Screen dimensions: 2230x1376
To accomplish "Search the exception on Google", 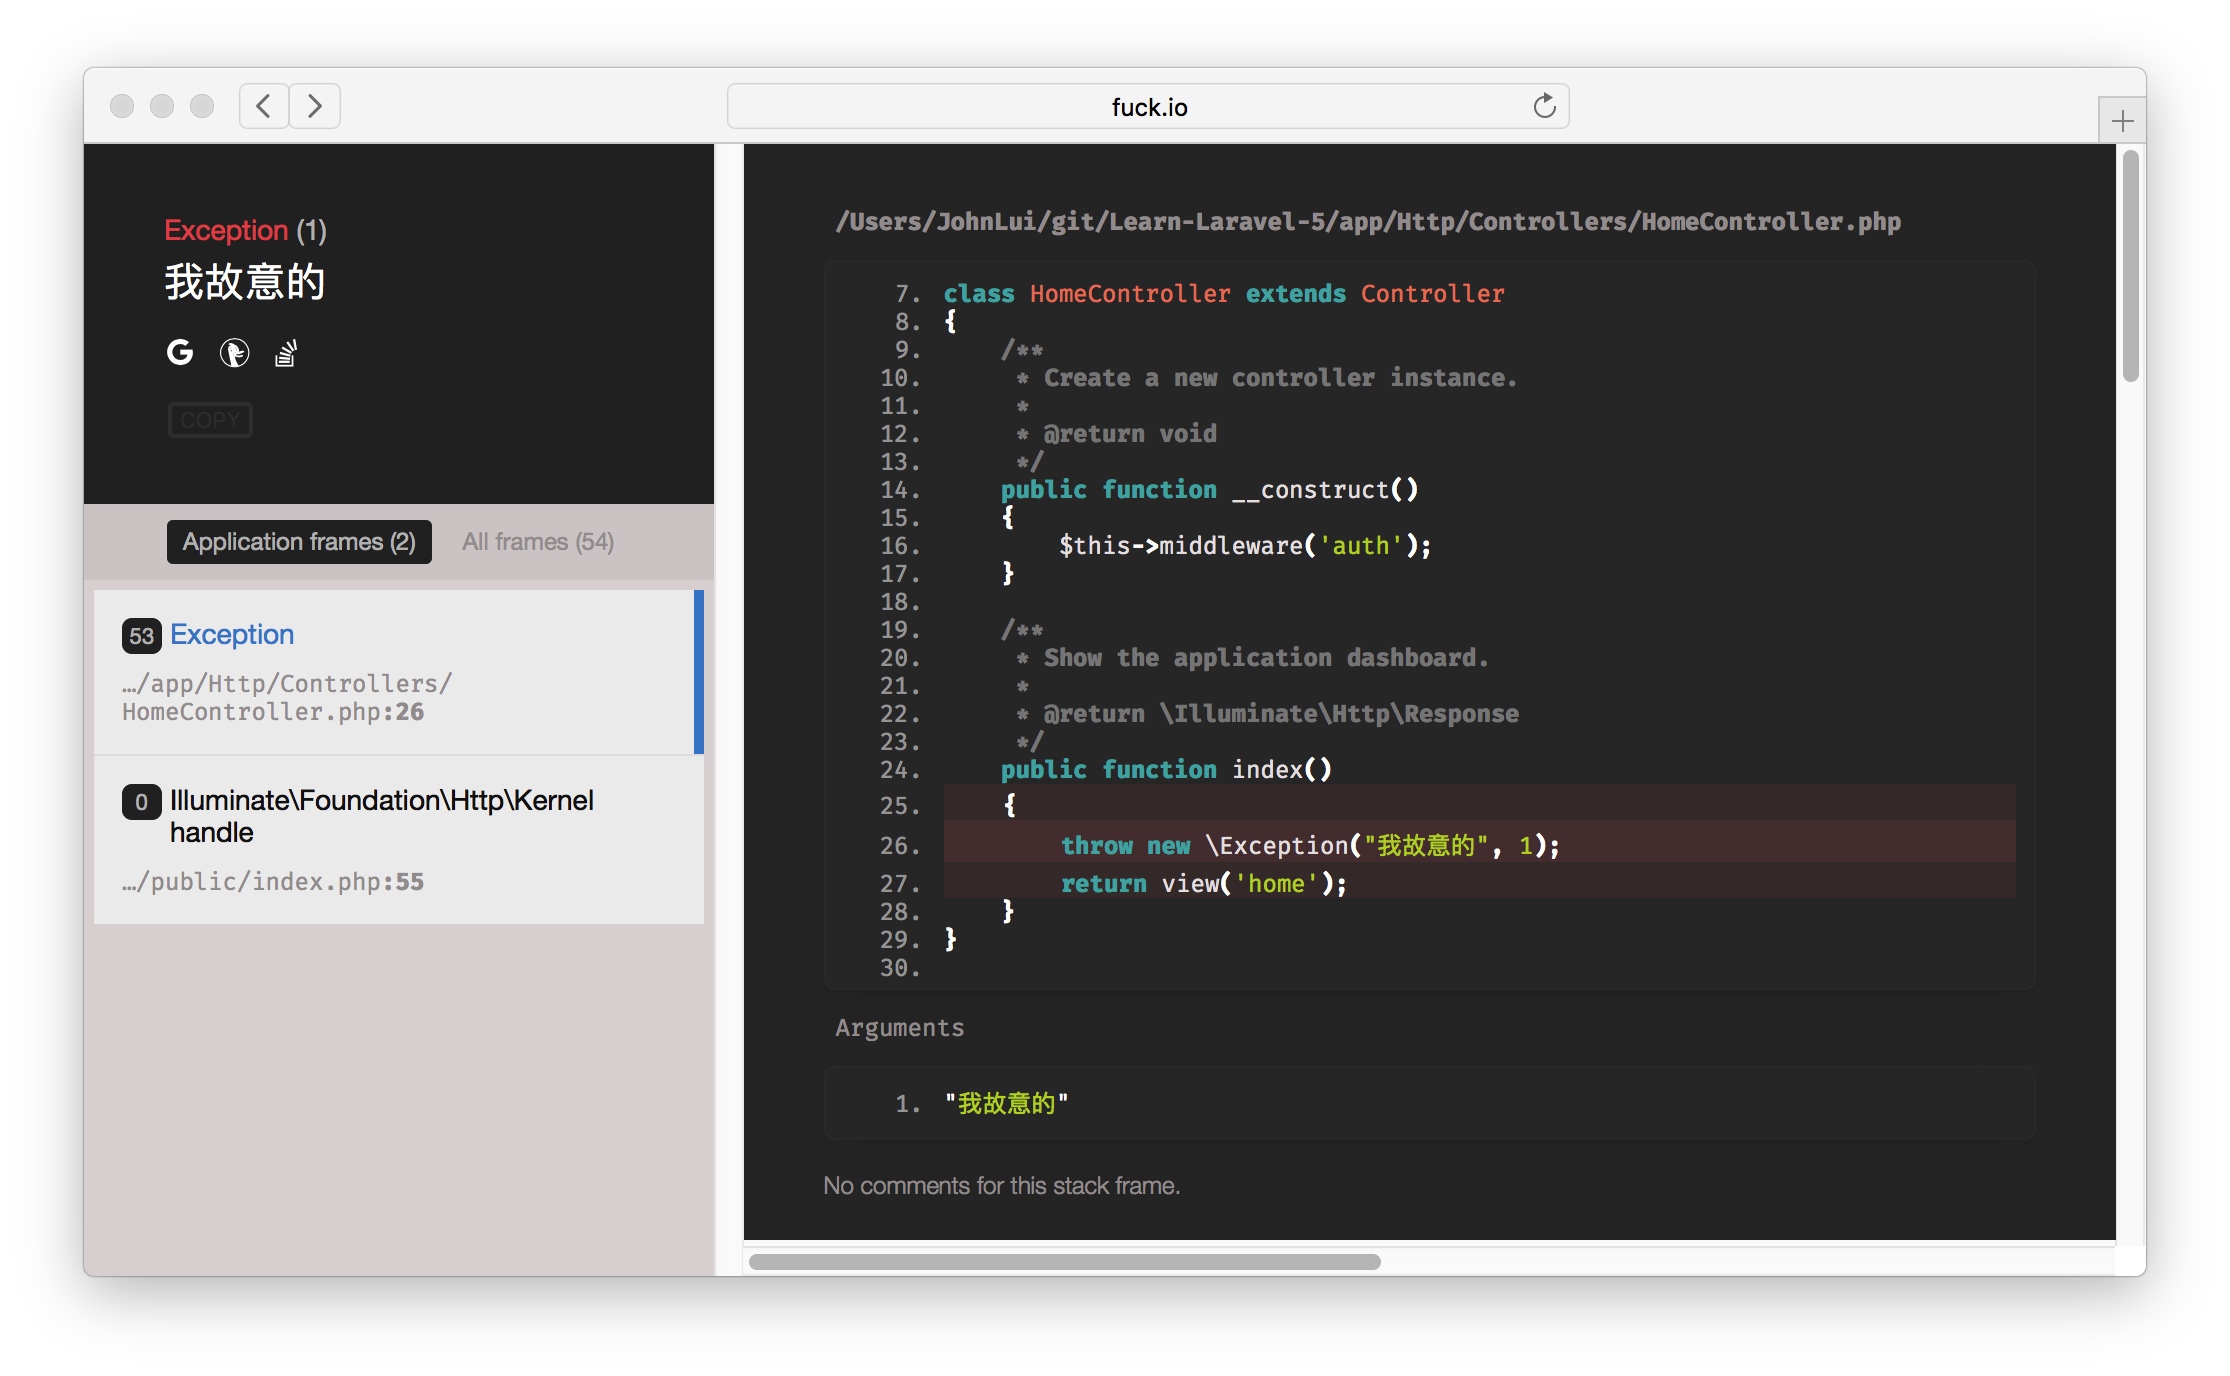I will (x=180, y=353).
